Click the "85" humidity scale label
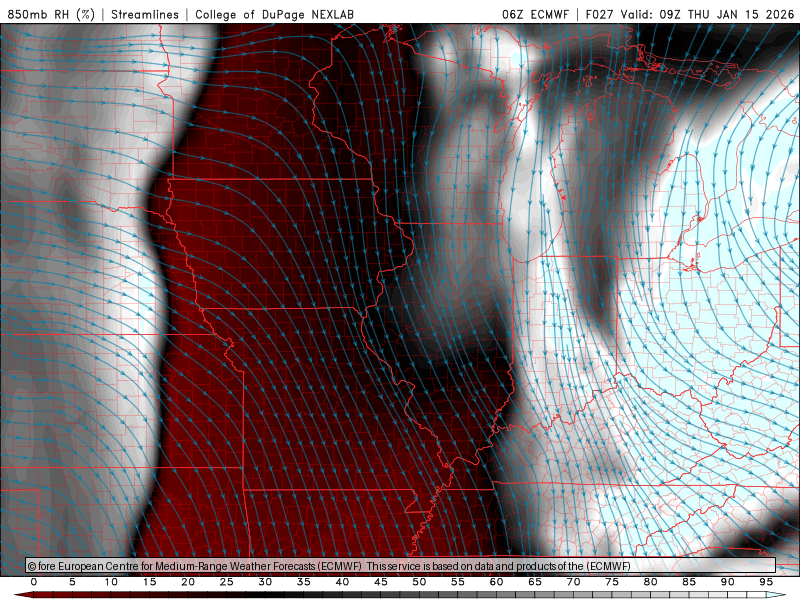This screenshot has width=800, height=600. coord(689,582)
